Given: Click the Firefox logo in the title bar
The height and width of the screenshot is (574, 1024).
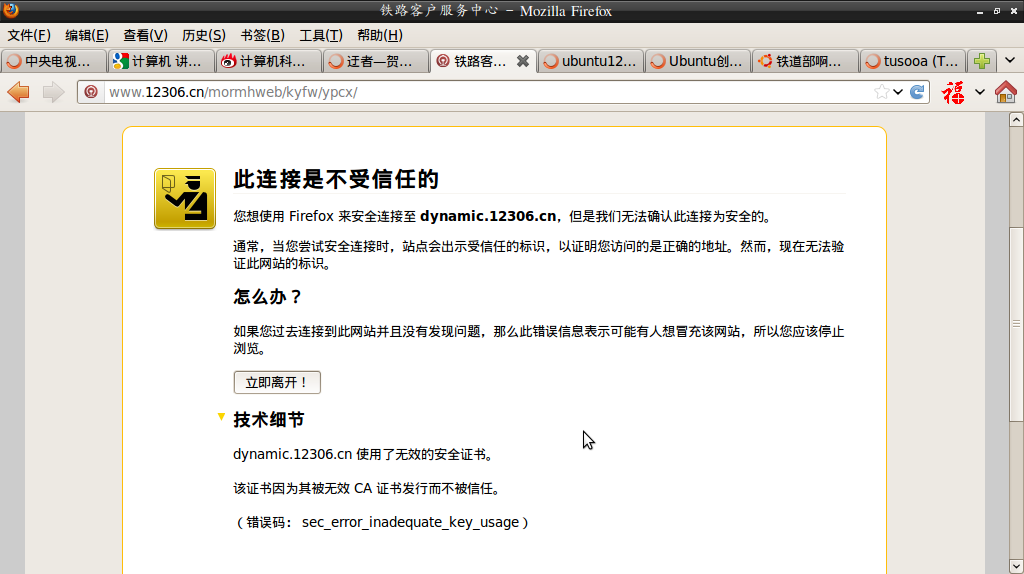Looking at the screenshot, I should pos(11,10).
